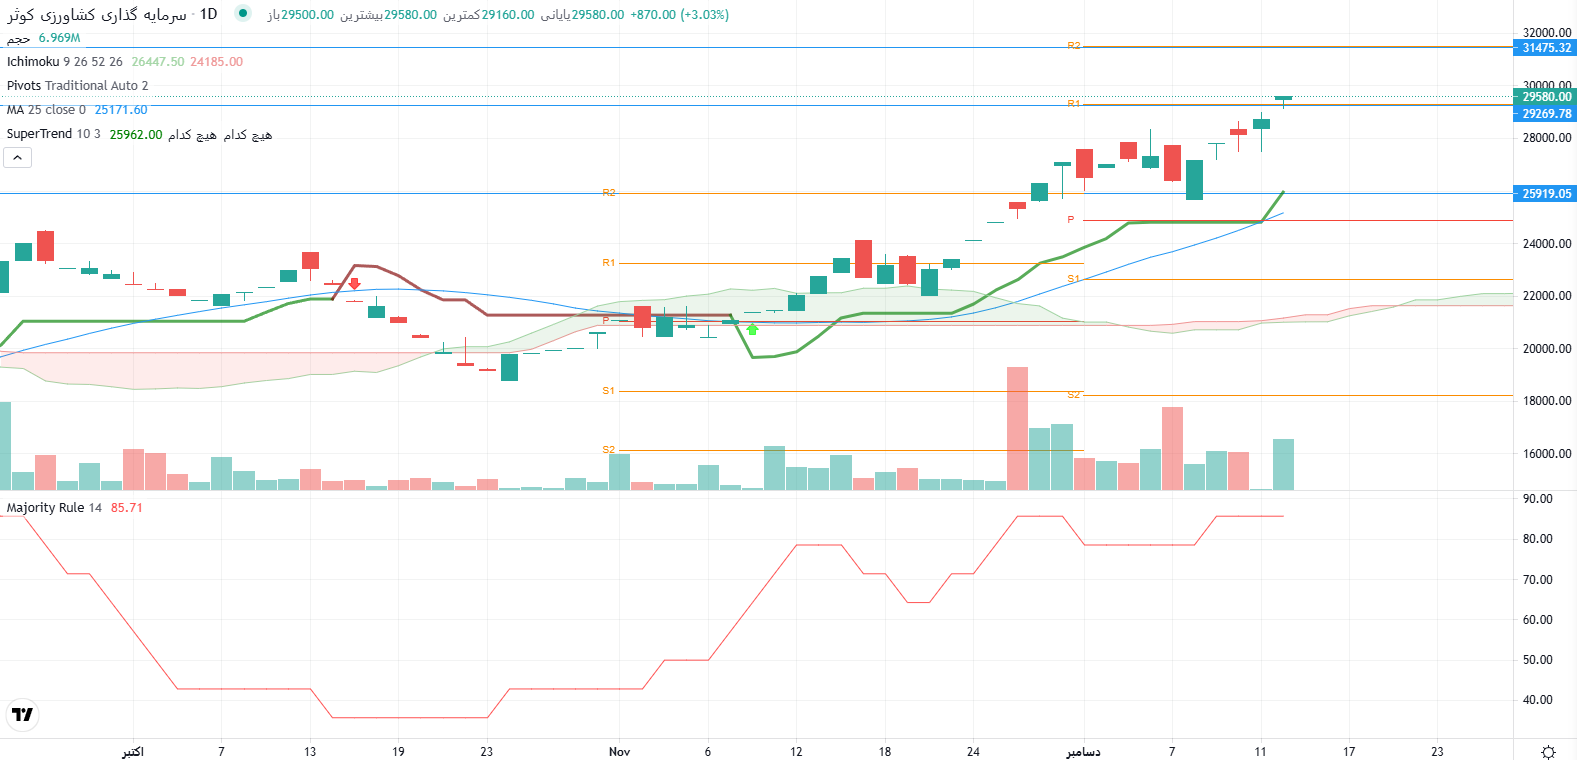
Task: Click the tallest red volume bar
Action: click(1017, 428)
